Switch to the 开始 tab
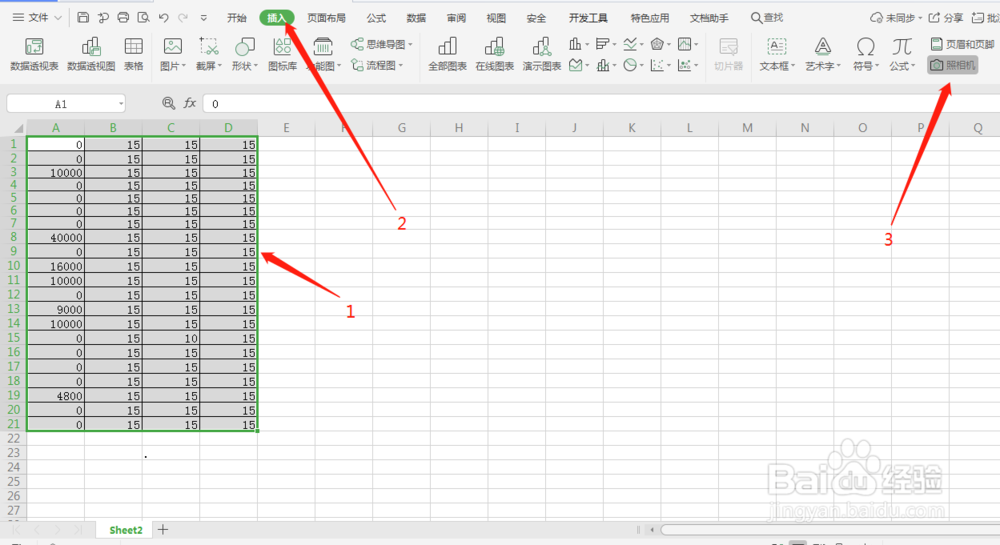Screen dimensions: 1000x545 tap(237, 18)
